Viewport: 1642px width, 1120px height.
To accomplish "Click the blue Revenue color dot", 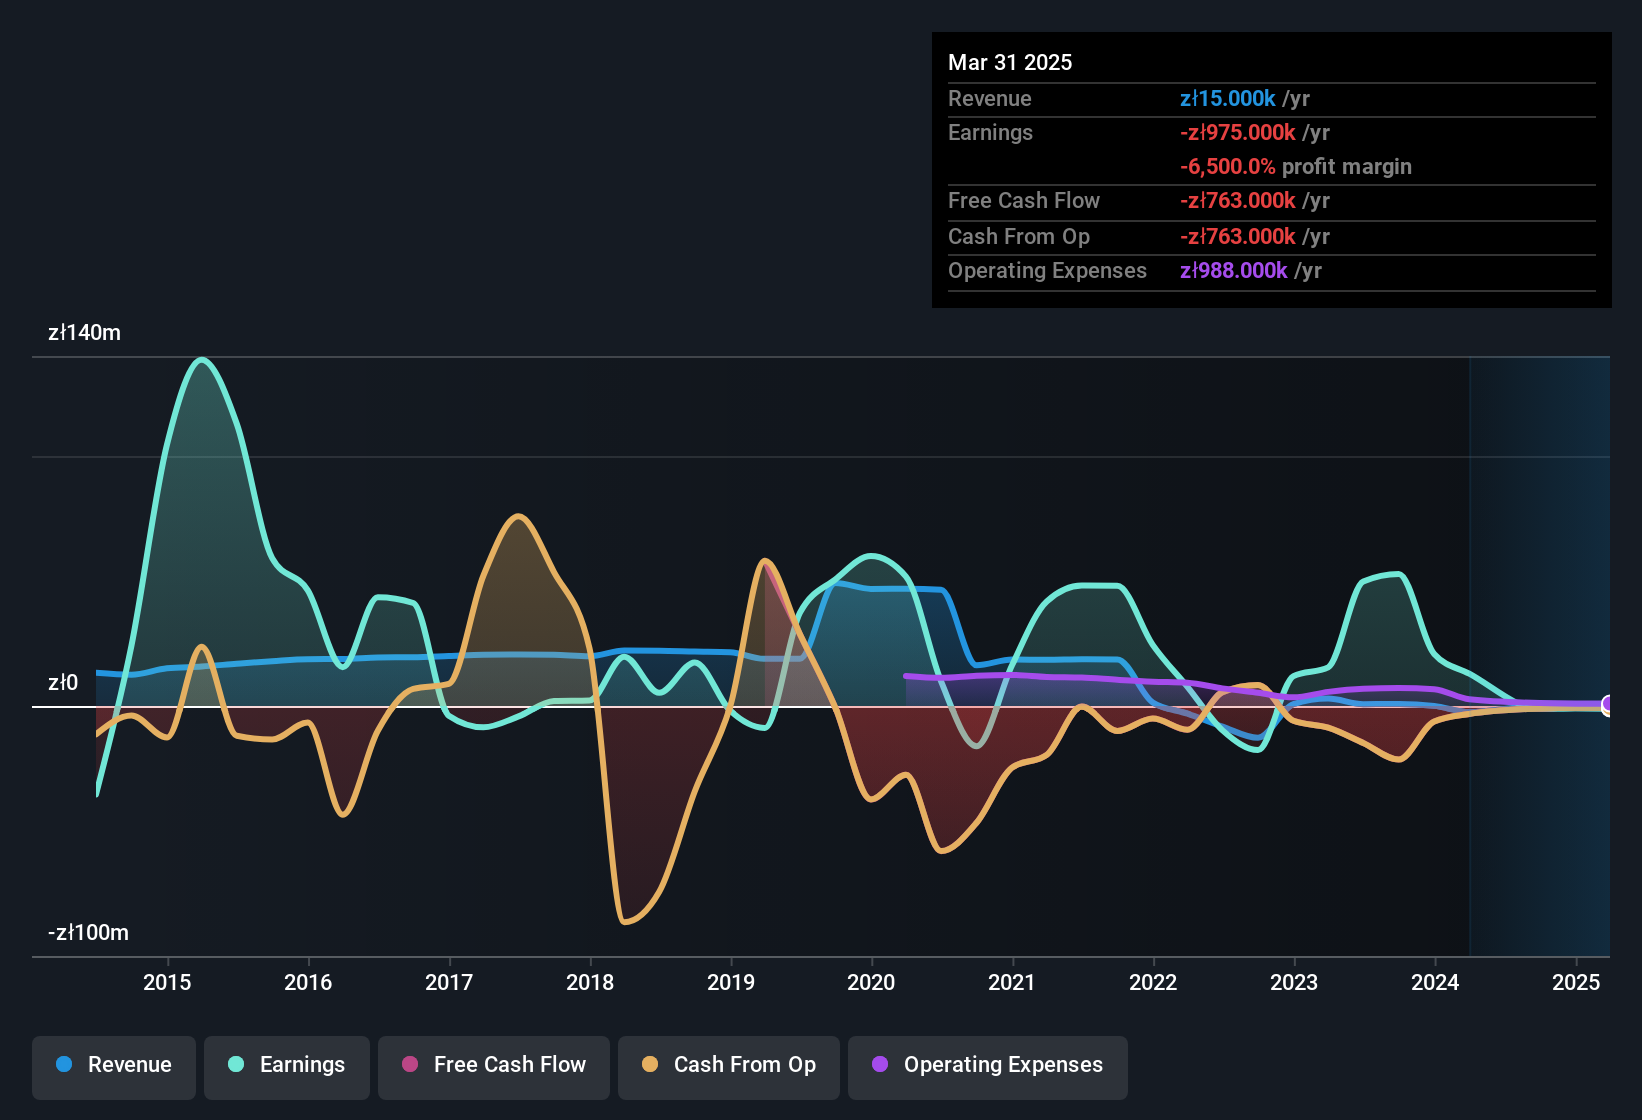I will coord(64,1064).
